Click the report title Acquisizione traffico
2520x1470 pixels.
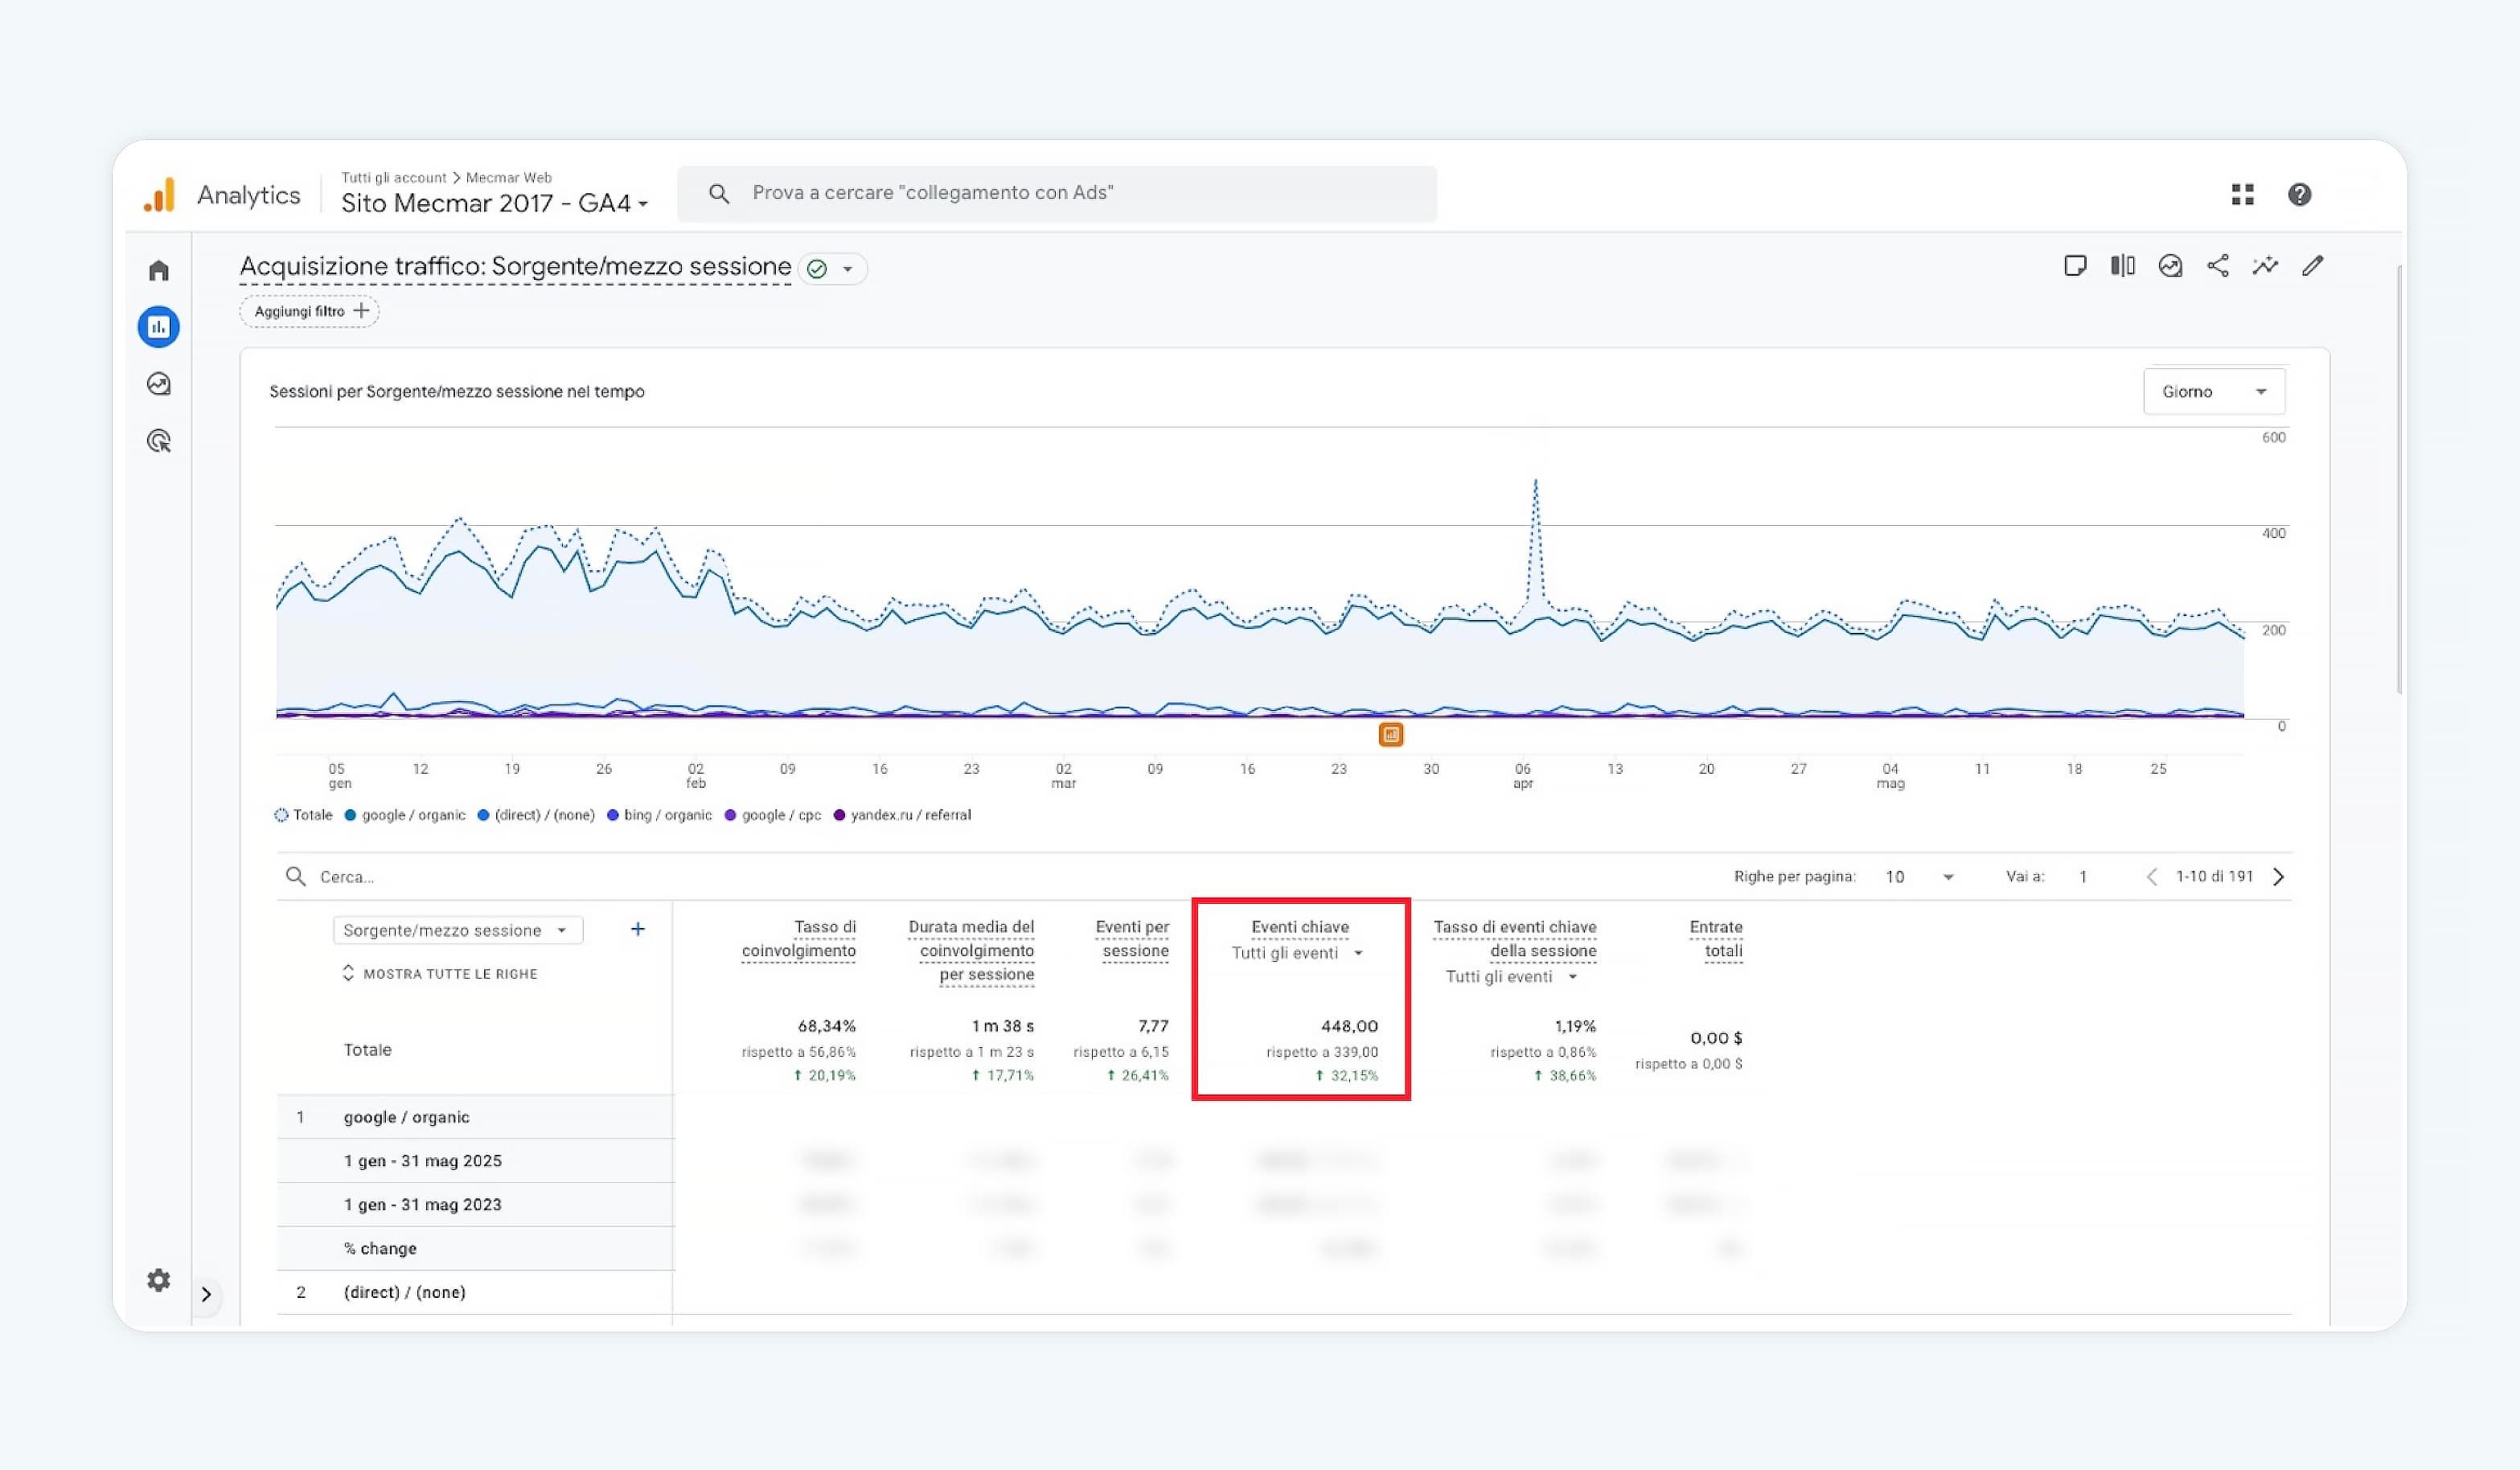[x=515, y=267]
